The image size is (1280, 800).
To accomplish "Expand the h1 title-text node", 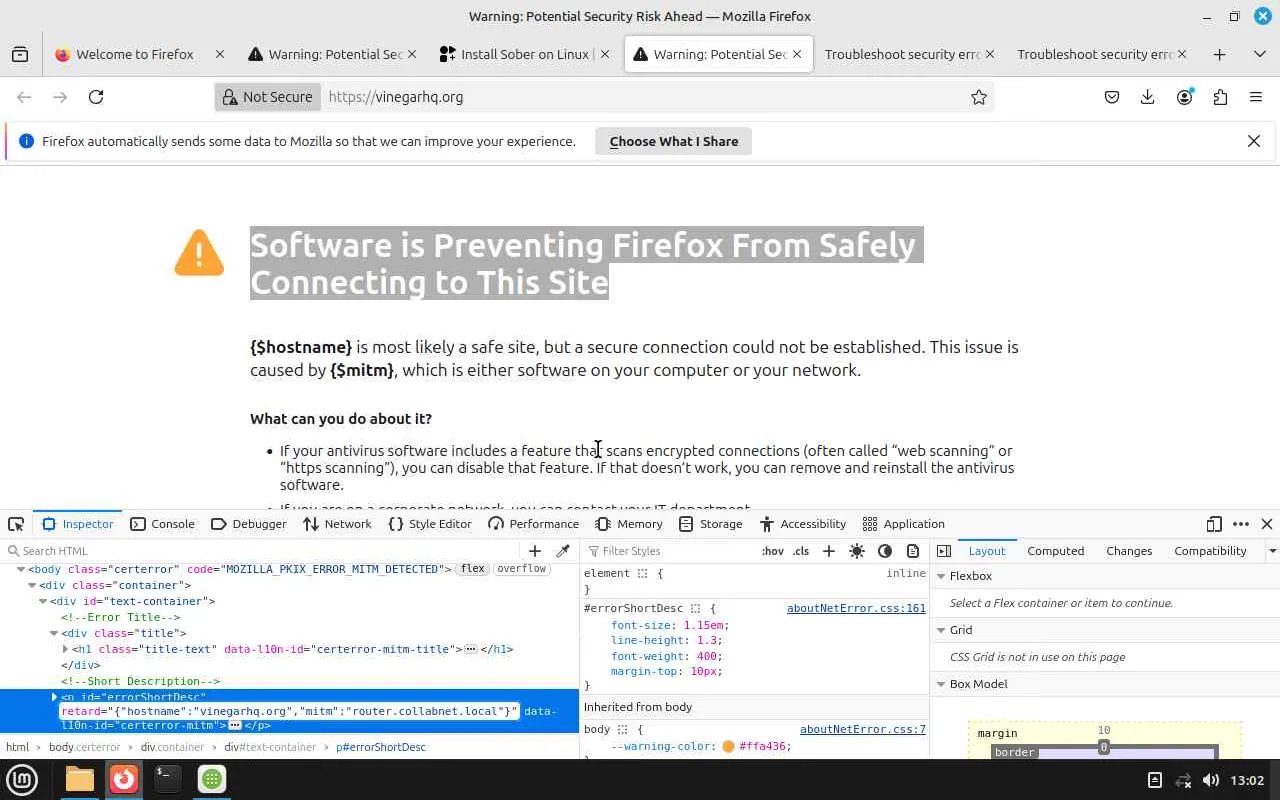I will (65, 649).
